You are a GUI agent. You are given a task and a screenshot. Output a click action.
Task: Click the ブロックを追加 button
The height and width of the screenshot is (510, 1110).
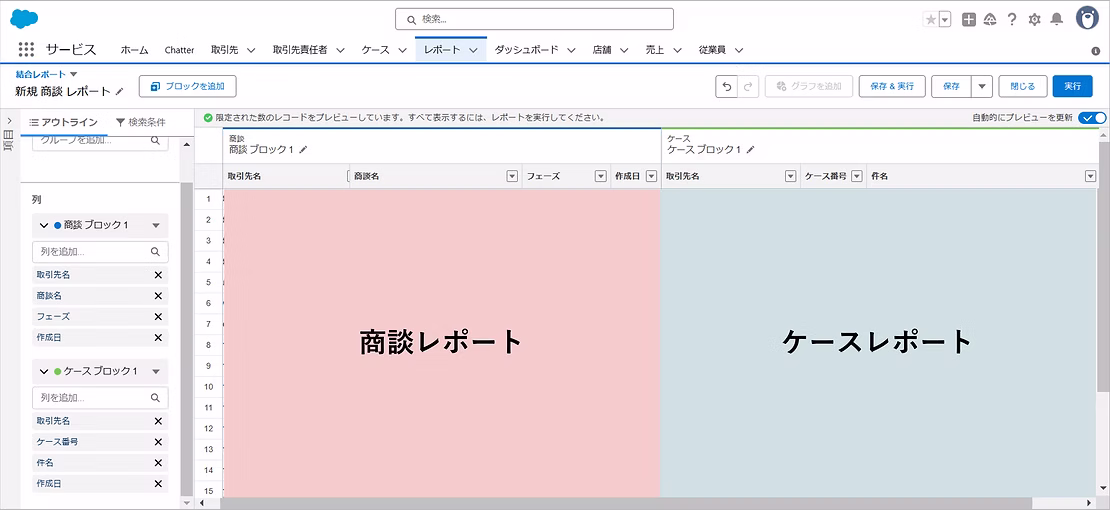tap(188, 86)
